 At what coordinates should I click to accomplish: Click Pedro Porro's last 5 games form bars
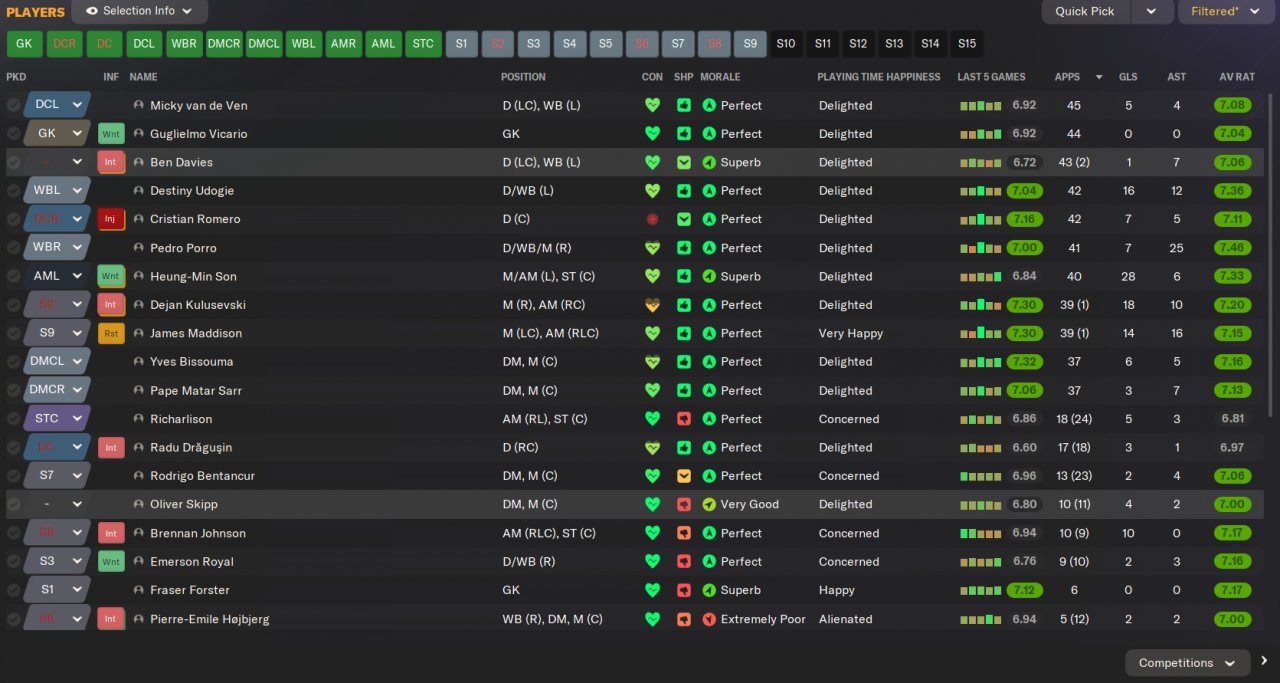tap(980, 248)
